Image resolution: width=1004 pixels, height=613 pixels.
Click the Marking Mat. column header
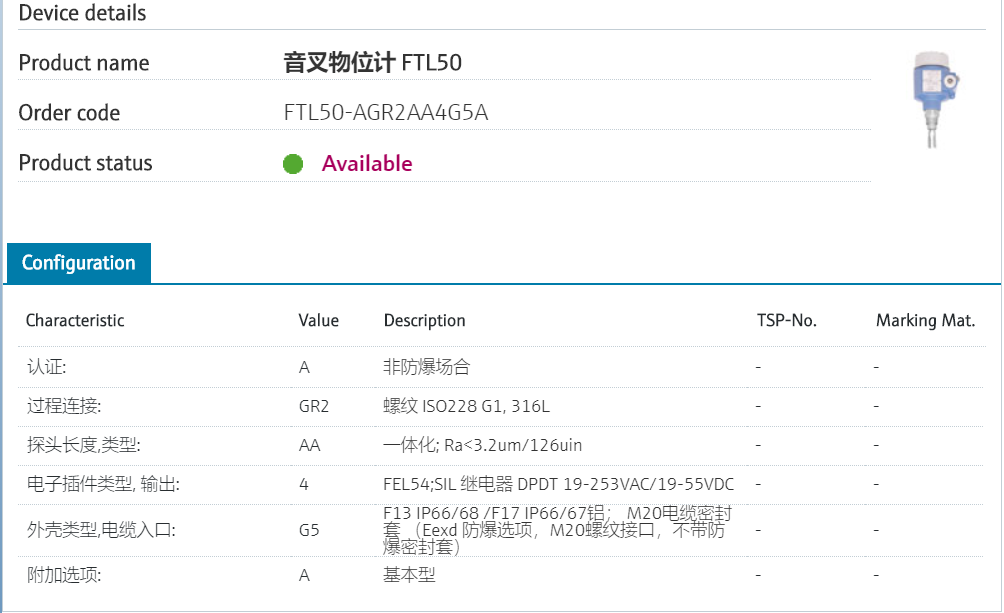(x=926, y=320)
